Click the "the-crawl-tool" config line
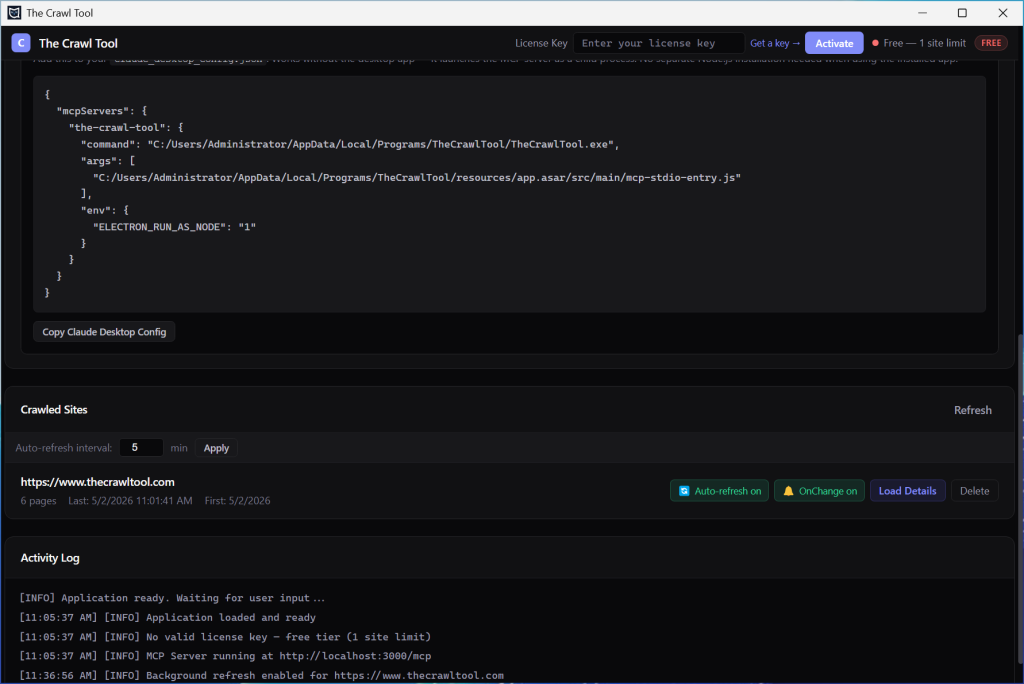 tap(126, 127)
